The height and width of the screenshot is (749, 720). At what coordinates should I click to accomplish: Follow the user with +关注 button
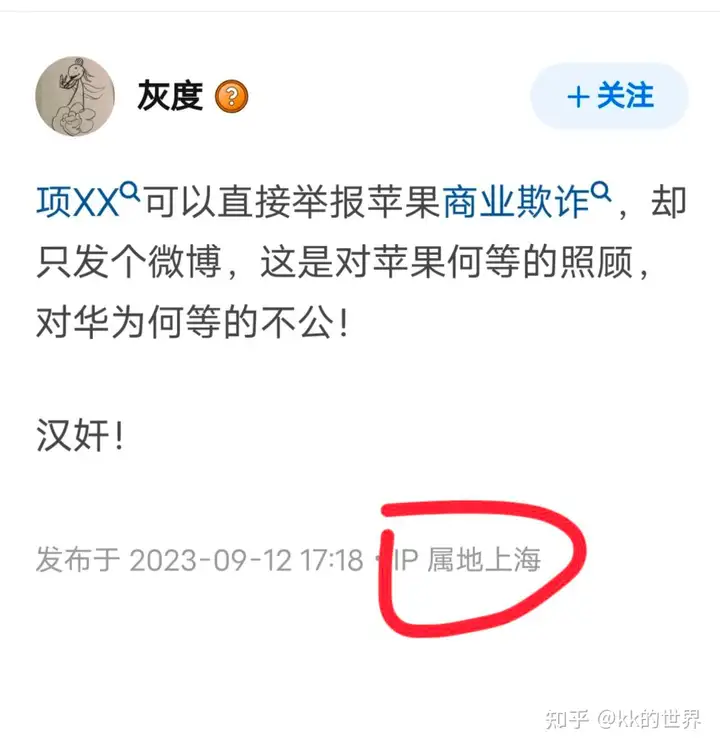tap(610, 96)
